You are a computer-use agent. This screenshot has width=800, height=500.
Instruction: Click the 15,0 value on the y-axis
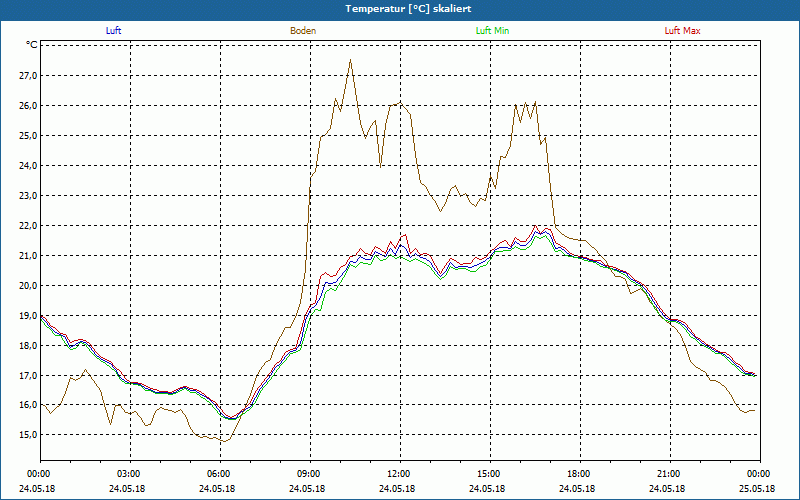(x=27, y=435)
